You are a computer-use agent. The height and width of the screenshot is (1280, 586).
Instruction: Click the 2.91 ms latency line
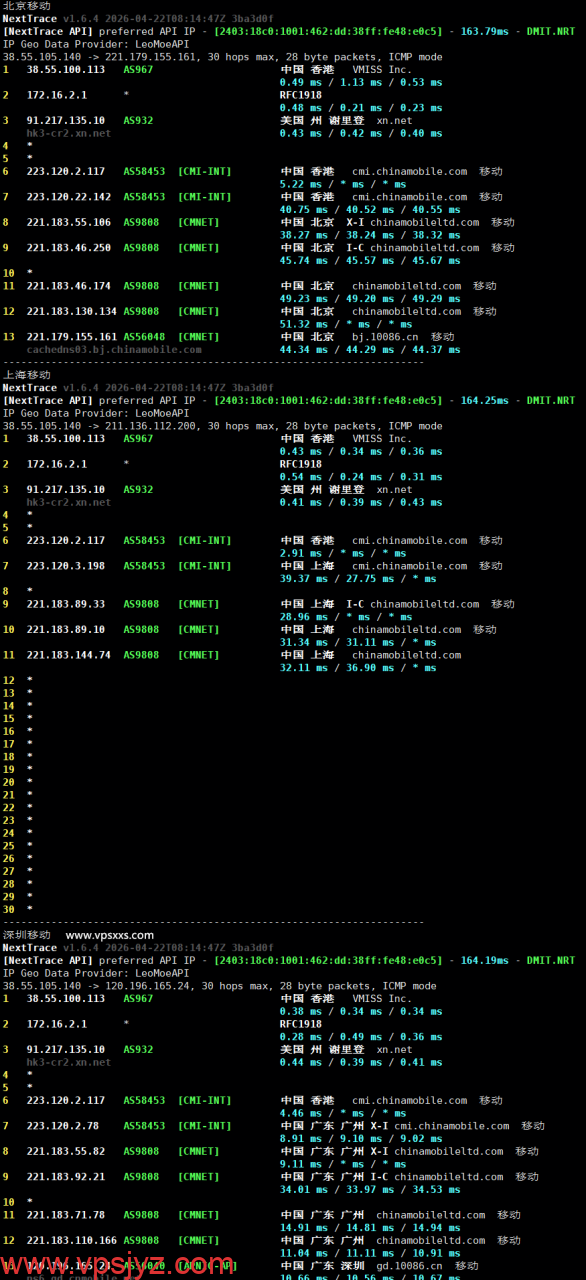(x=343, y=553)
